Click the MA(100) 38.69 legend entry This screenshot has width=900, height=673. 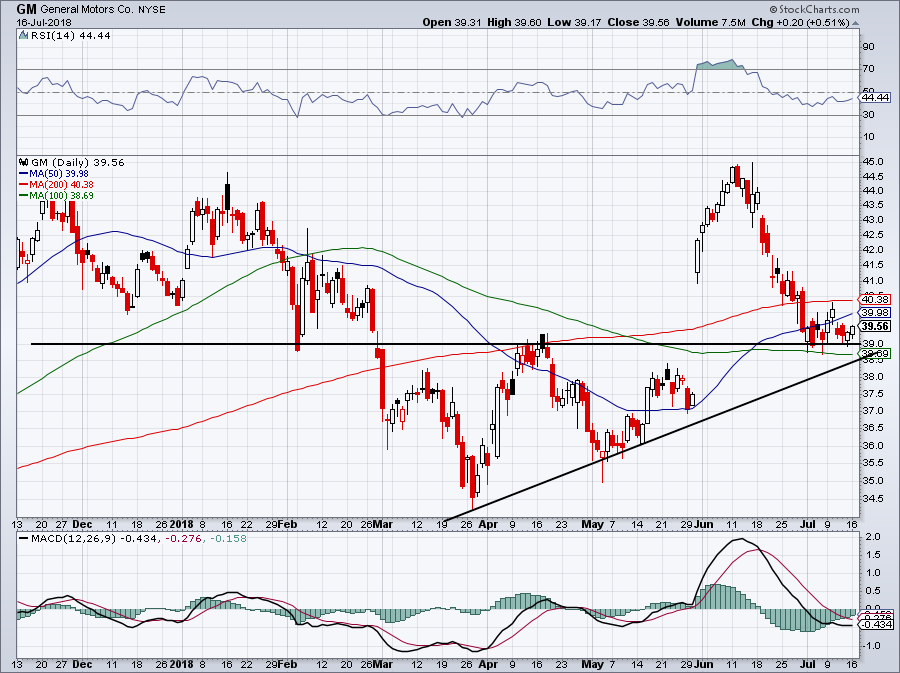(61, 196)
